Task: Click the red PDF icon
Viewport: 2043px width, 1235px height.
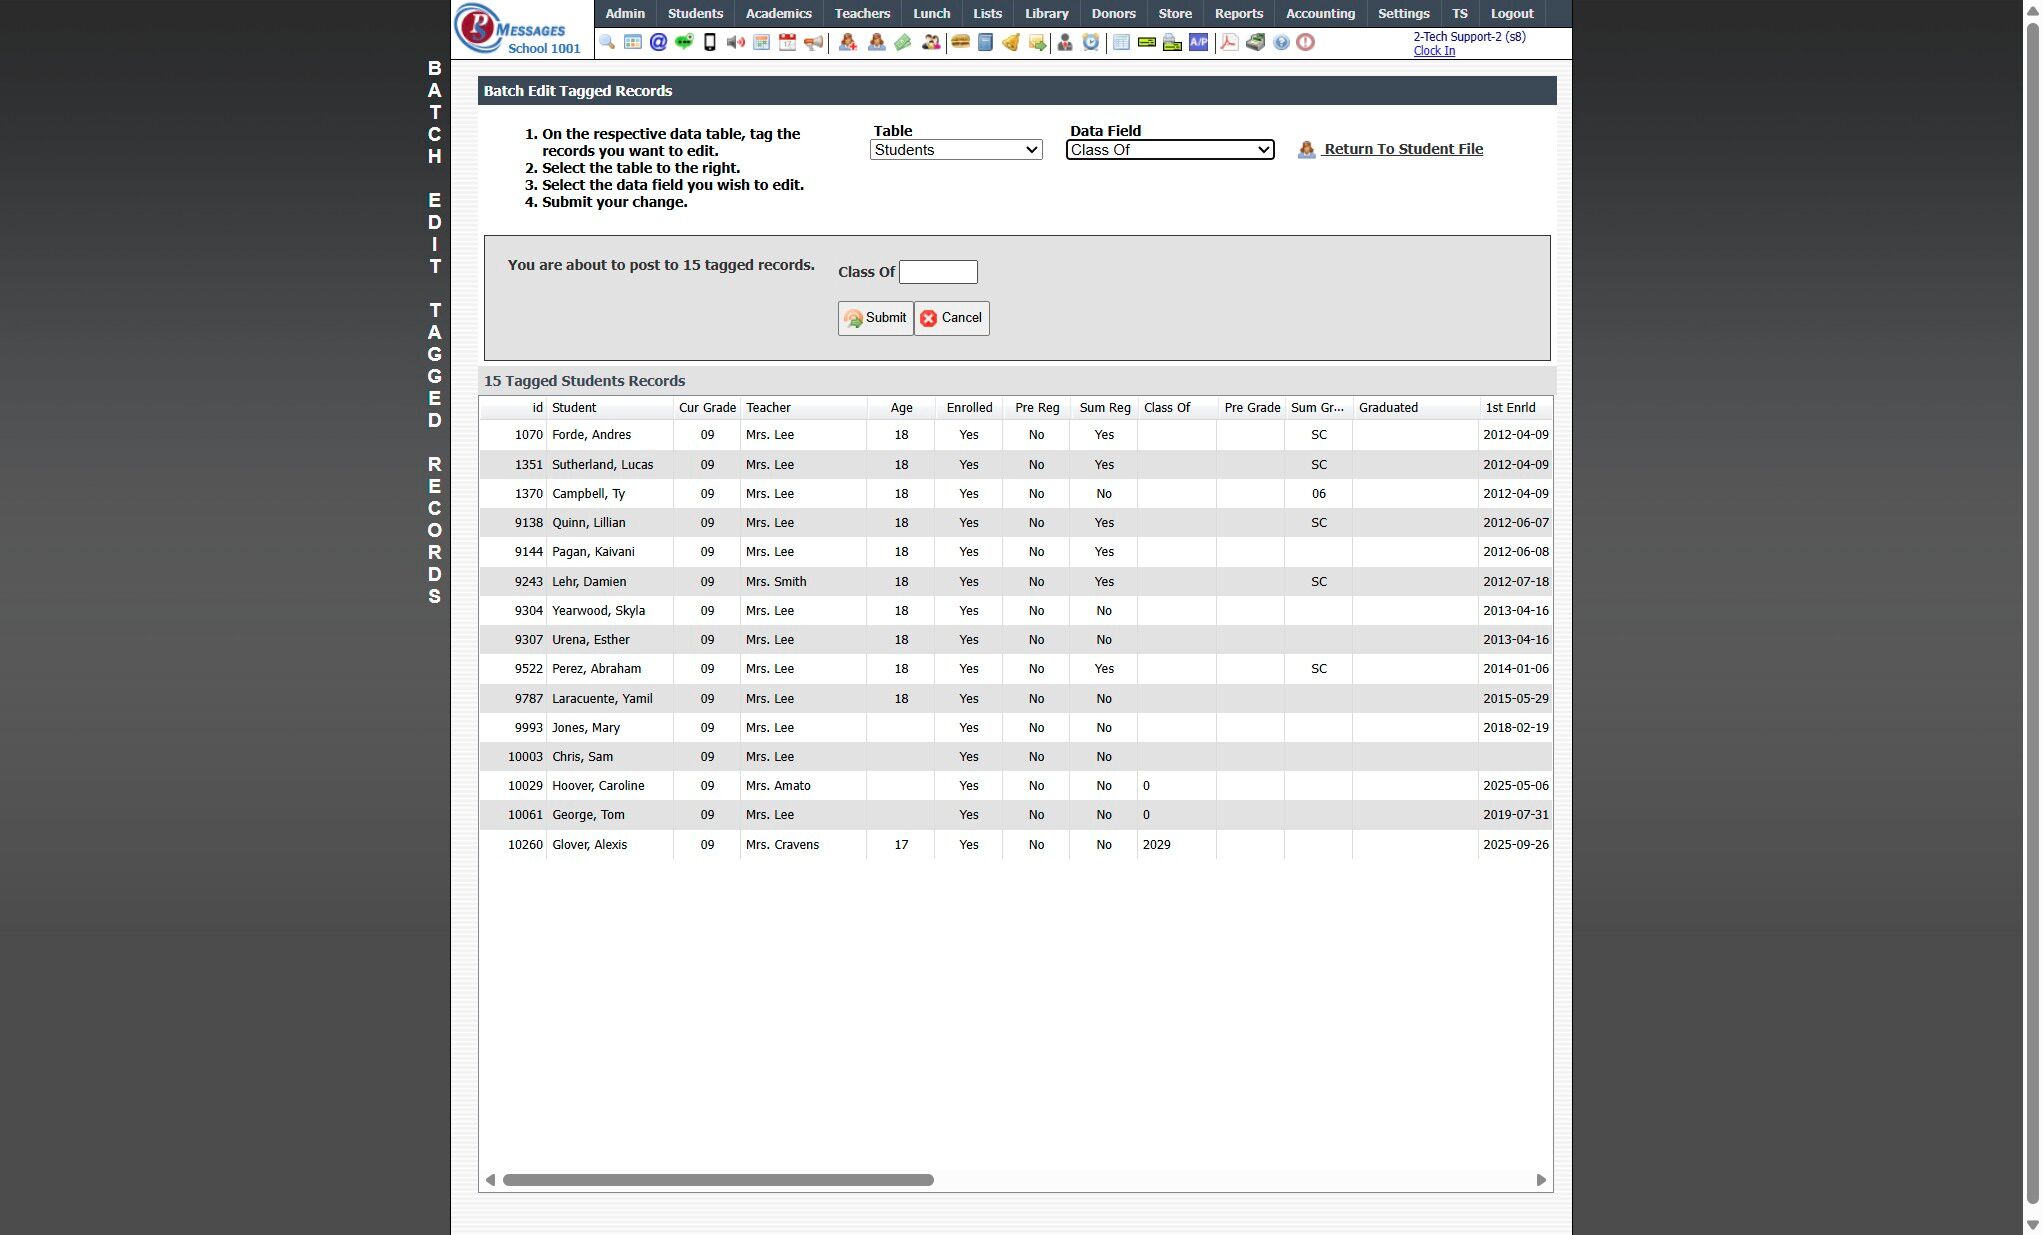Action: click(x=1229, y=42)
